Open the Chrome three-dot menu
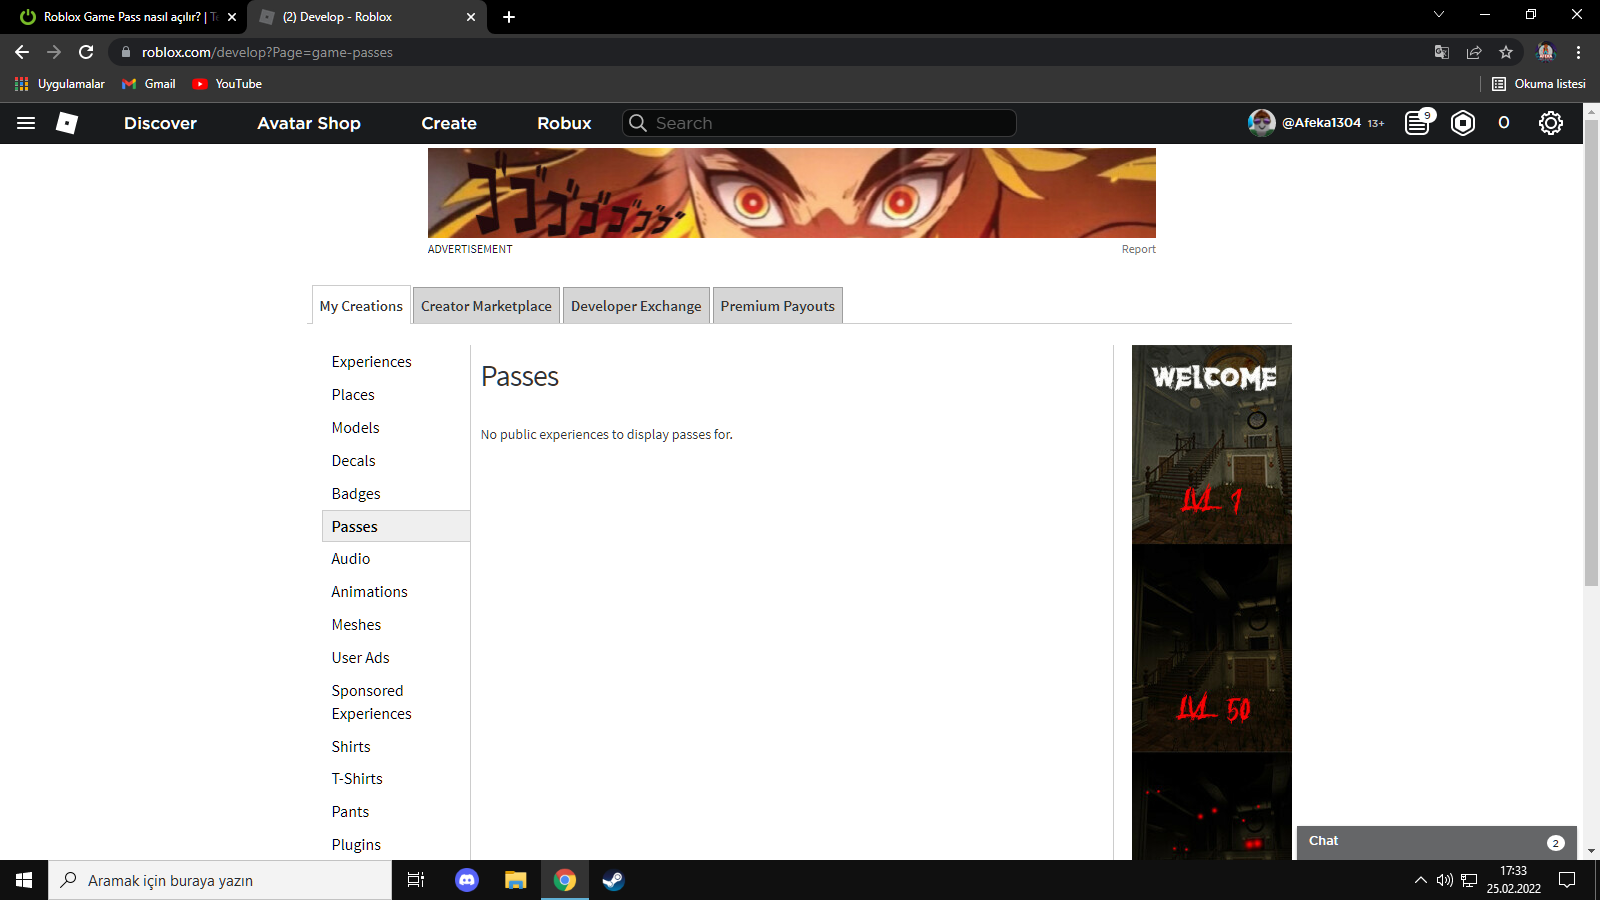 pos(1579,52)
